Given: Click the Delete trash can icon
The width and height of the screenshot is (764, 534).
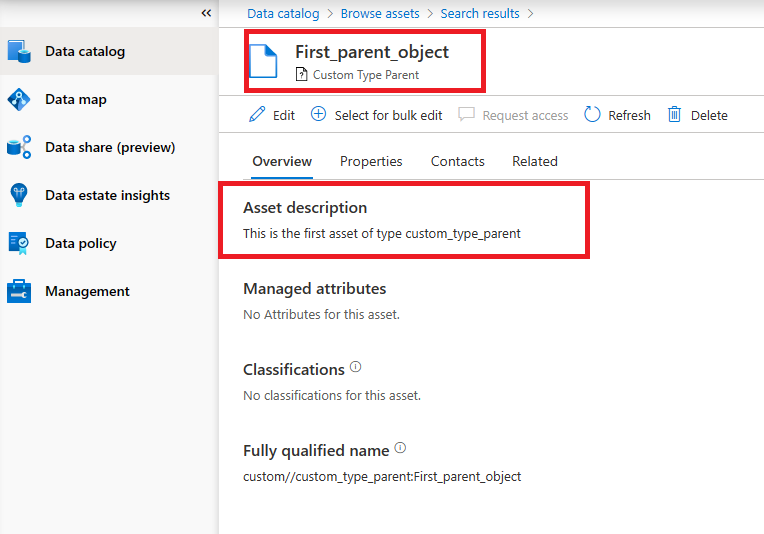Looking at the screenshot, I should click(675, 115).
